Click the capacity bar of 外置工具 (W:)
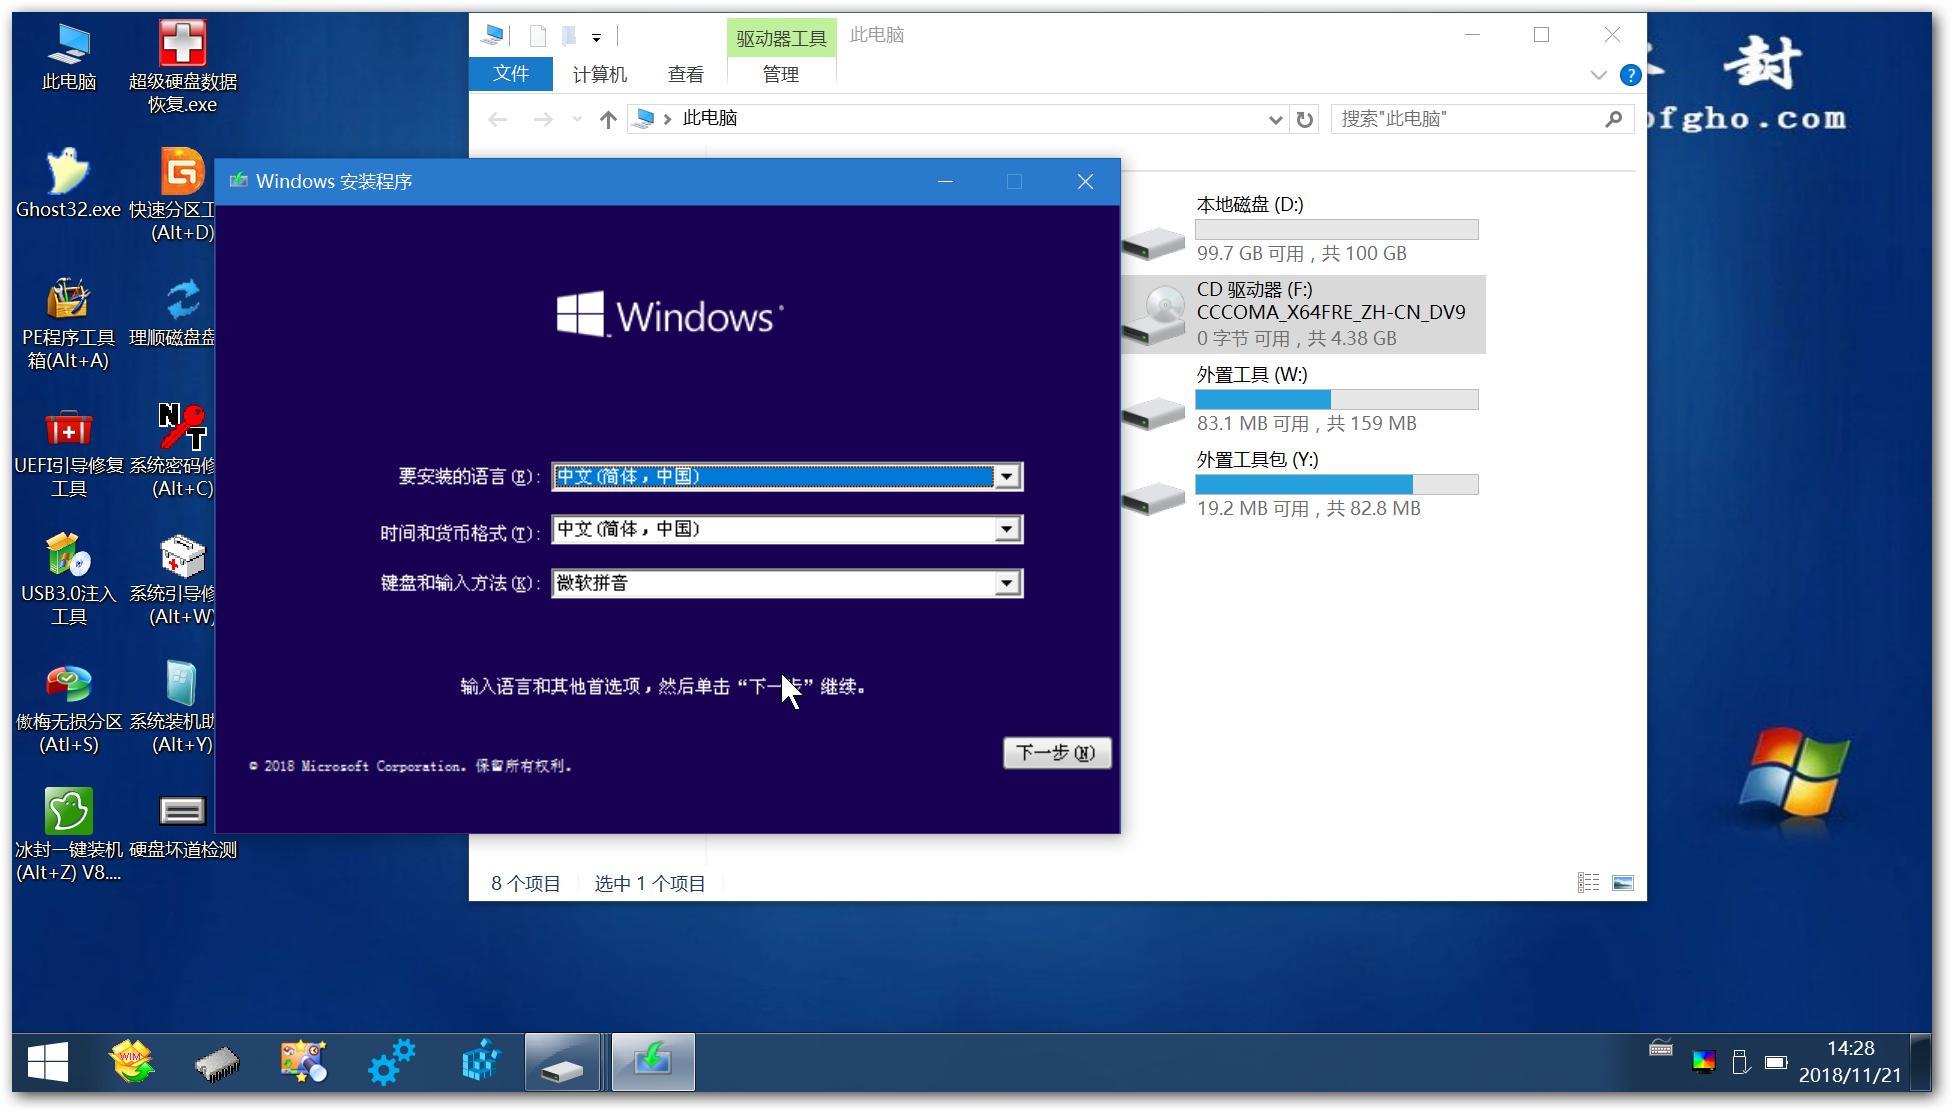Image resolution: width=1952 pixels, height=1112 pixels. [1336, 399]
